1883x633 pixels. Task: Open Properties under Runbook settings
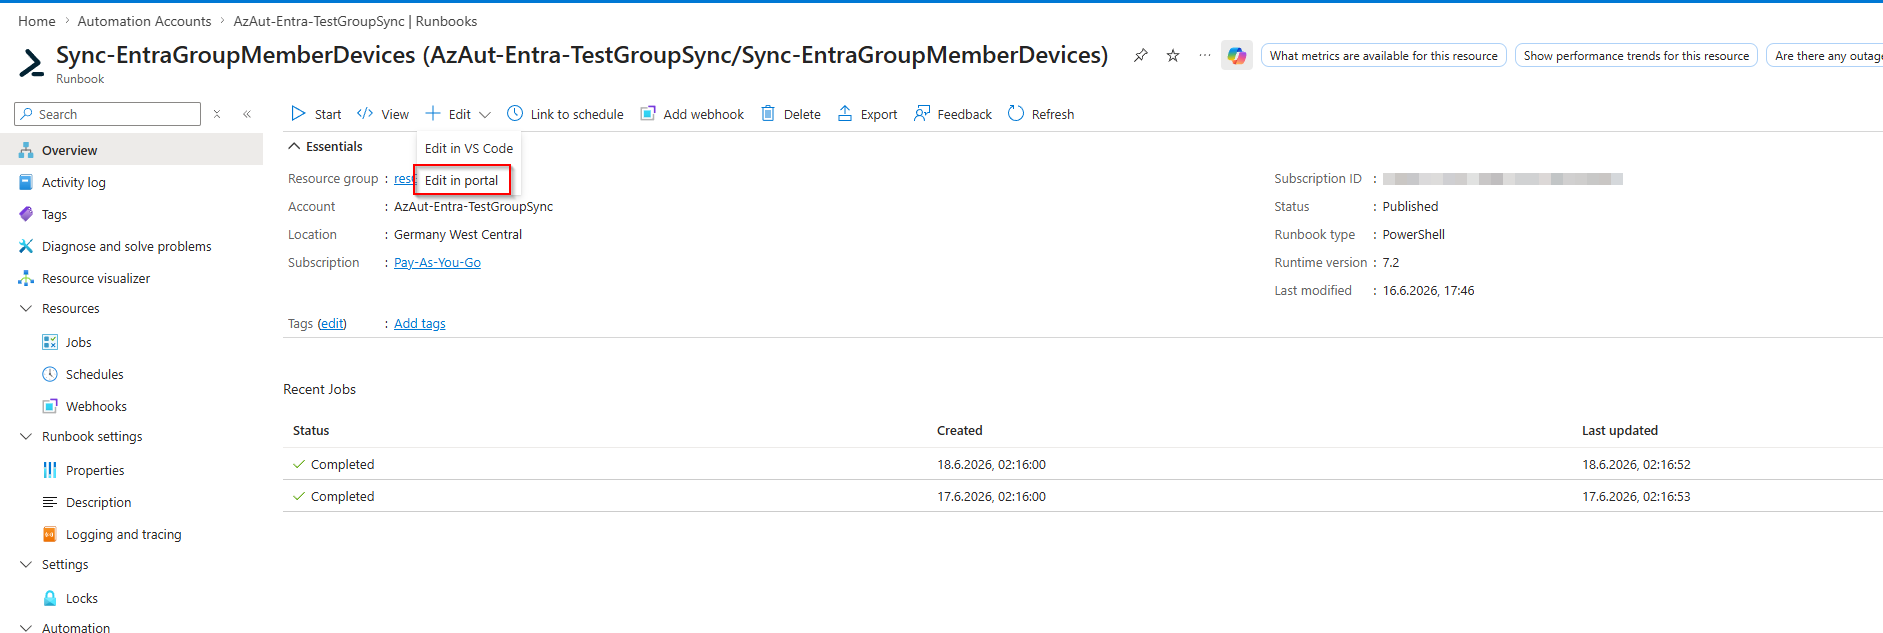(x=95, y=470)
